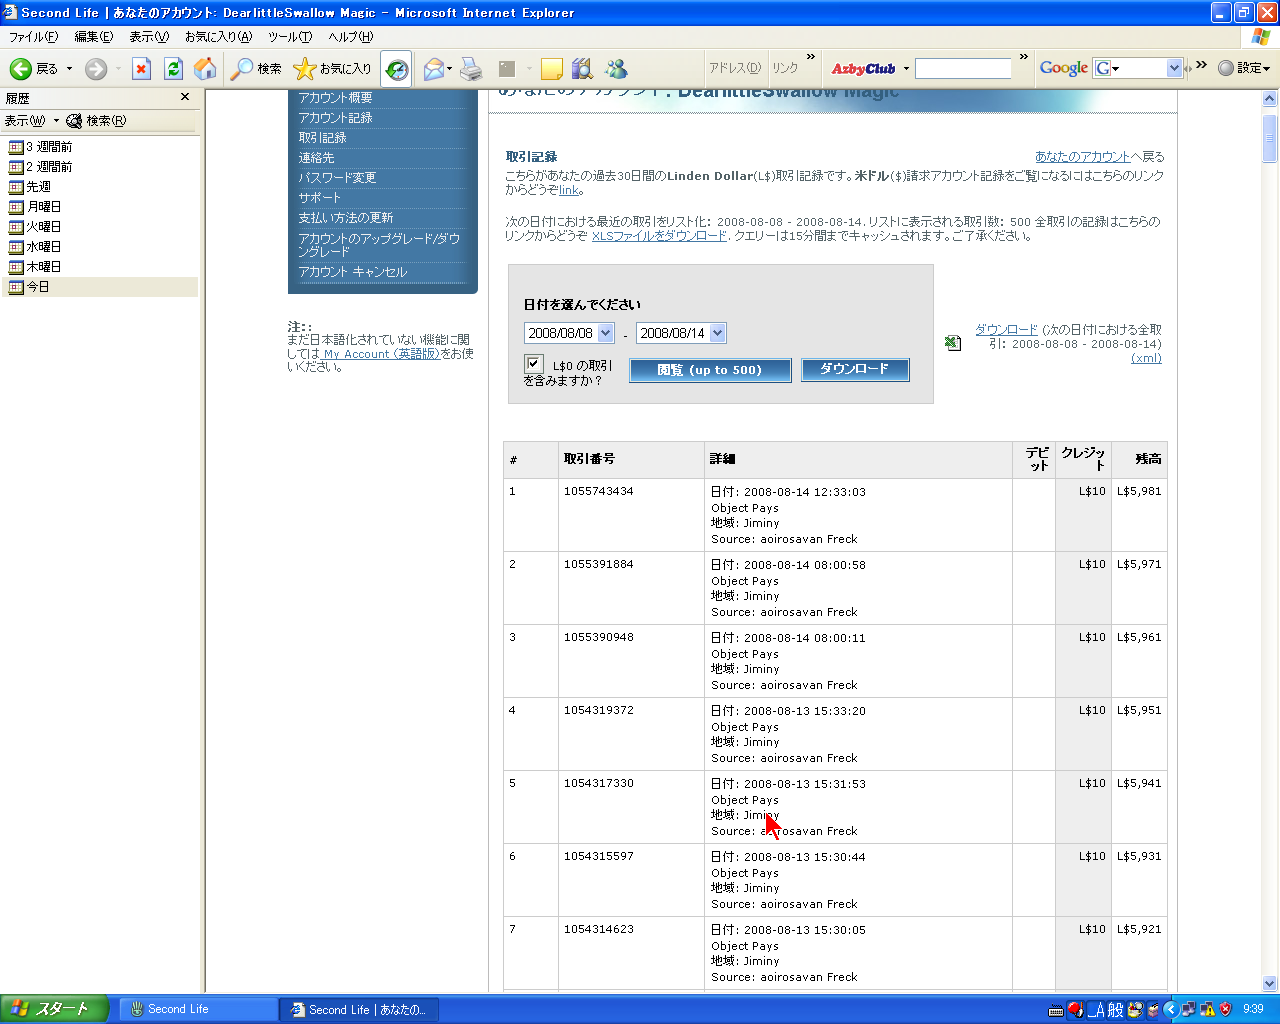Click the blue ダウンロード button
The width and height of the screenshot is (1280, 1024).
tap(855, 369)
